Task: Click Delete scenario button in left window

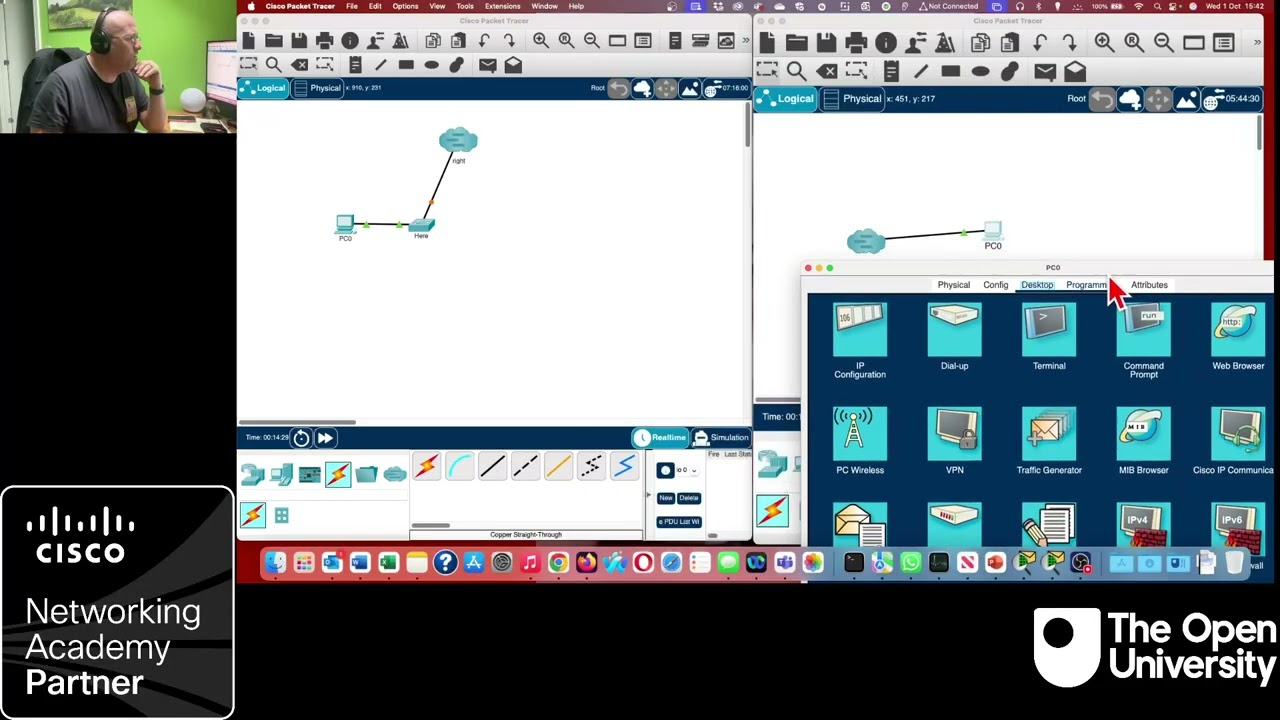Action: (689, 498)
